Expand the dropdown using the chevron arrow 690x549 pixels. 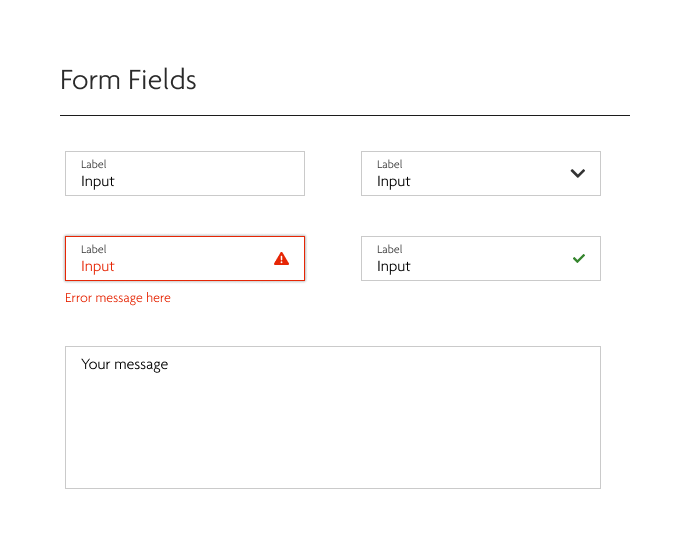(577, 173)
